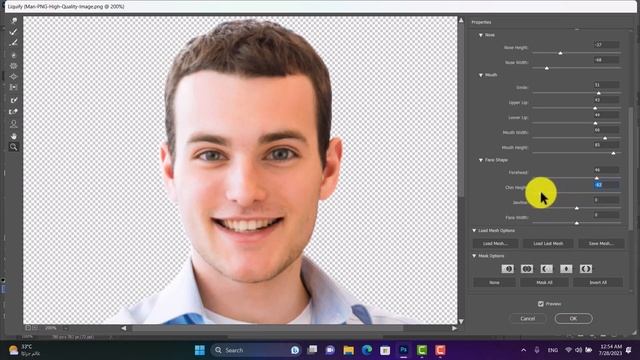Click the Save Mesh button
The image size is (640, 360).
pos(601,244)
